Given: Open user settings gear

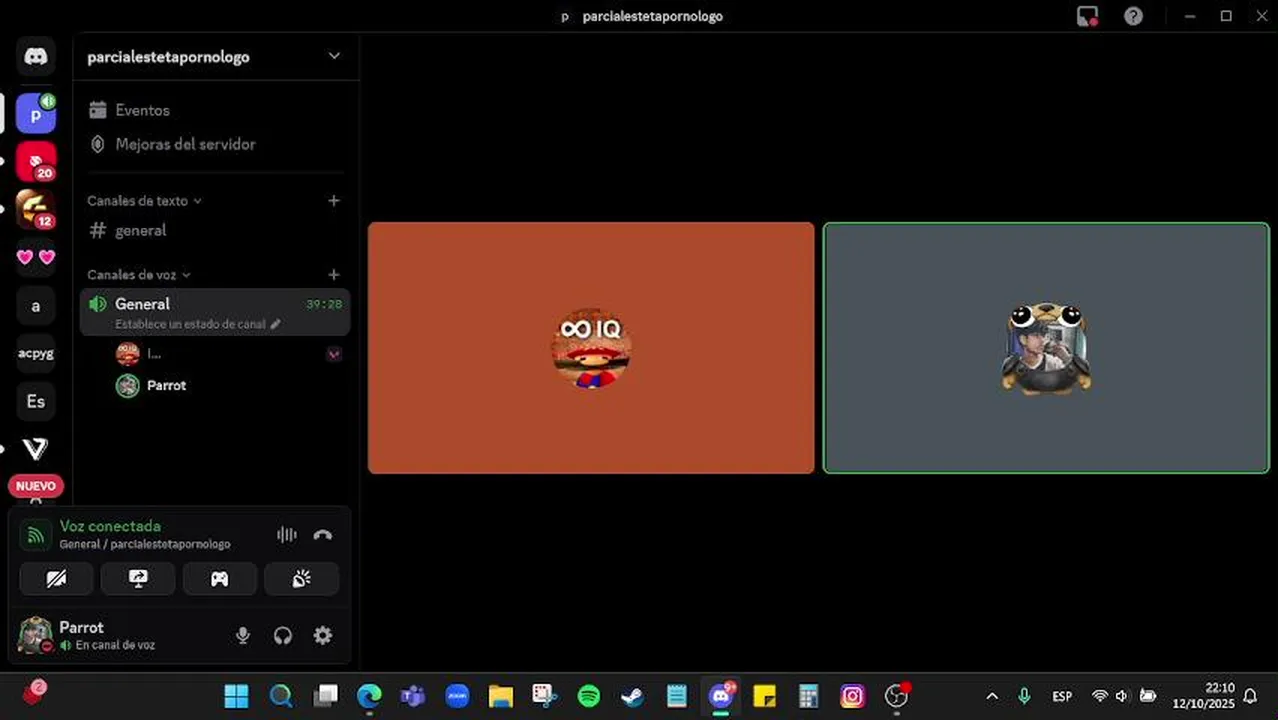Looking at the screenshot, I should [x=323, y=635].
